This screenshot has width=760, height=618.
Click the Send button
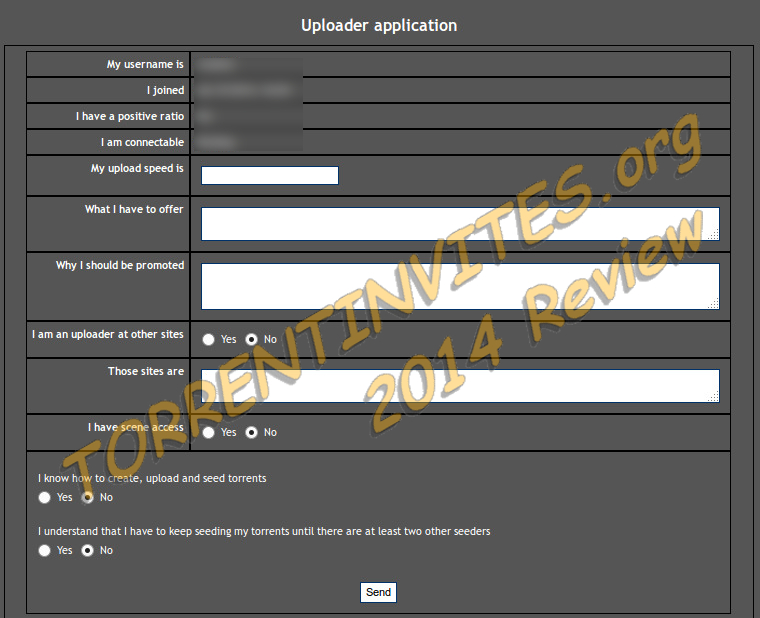(378, 592)
